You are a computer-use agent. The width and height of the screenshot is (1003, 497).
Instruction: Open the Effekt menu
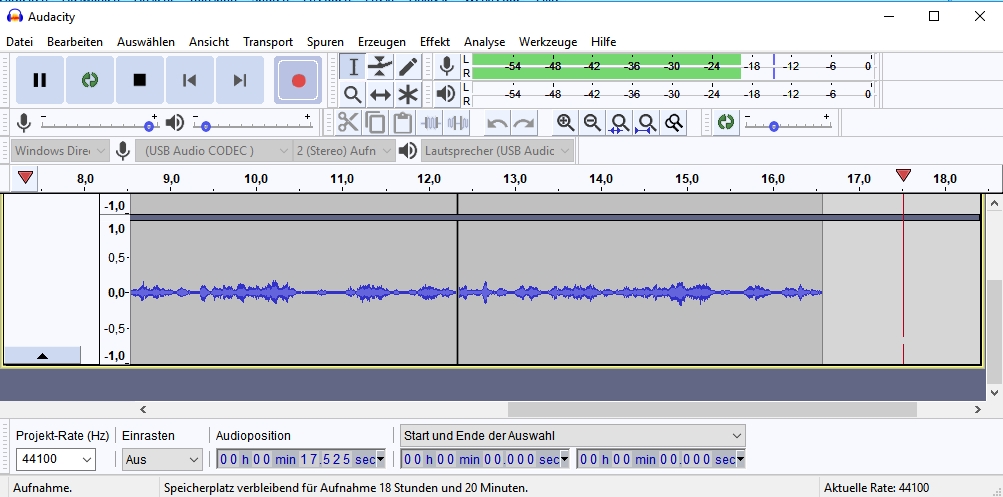(435, 42)
